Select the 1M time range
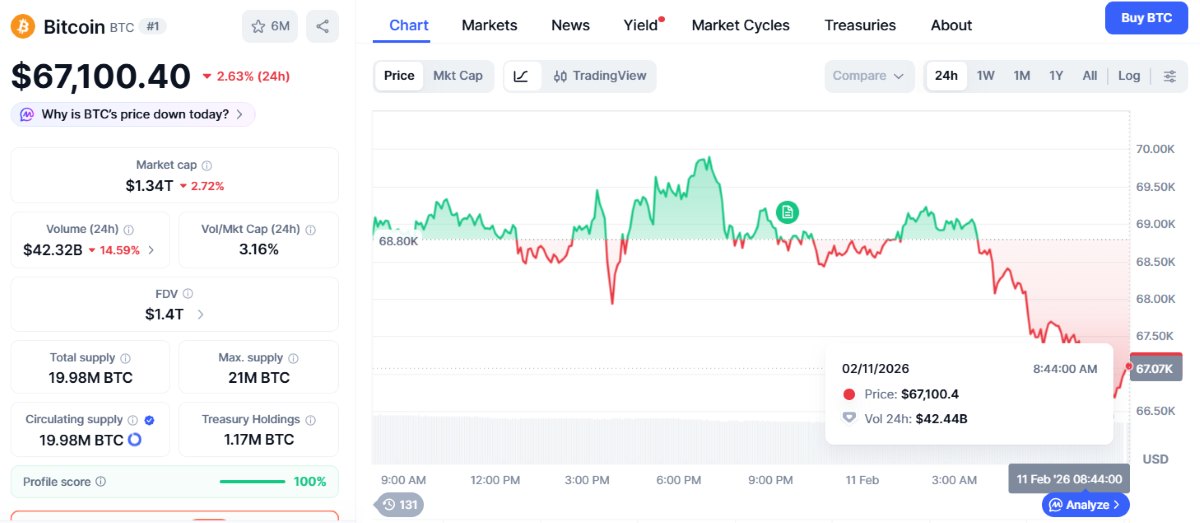Screen dimensions: 1200x523 click(x=1022, y=76)
